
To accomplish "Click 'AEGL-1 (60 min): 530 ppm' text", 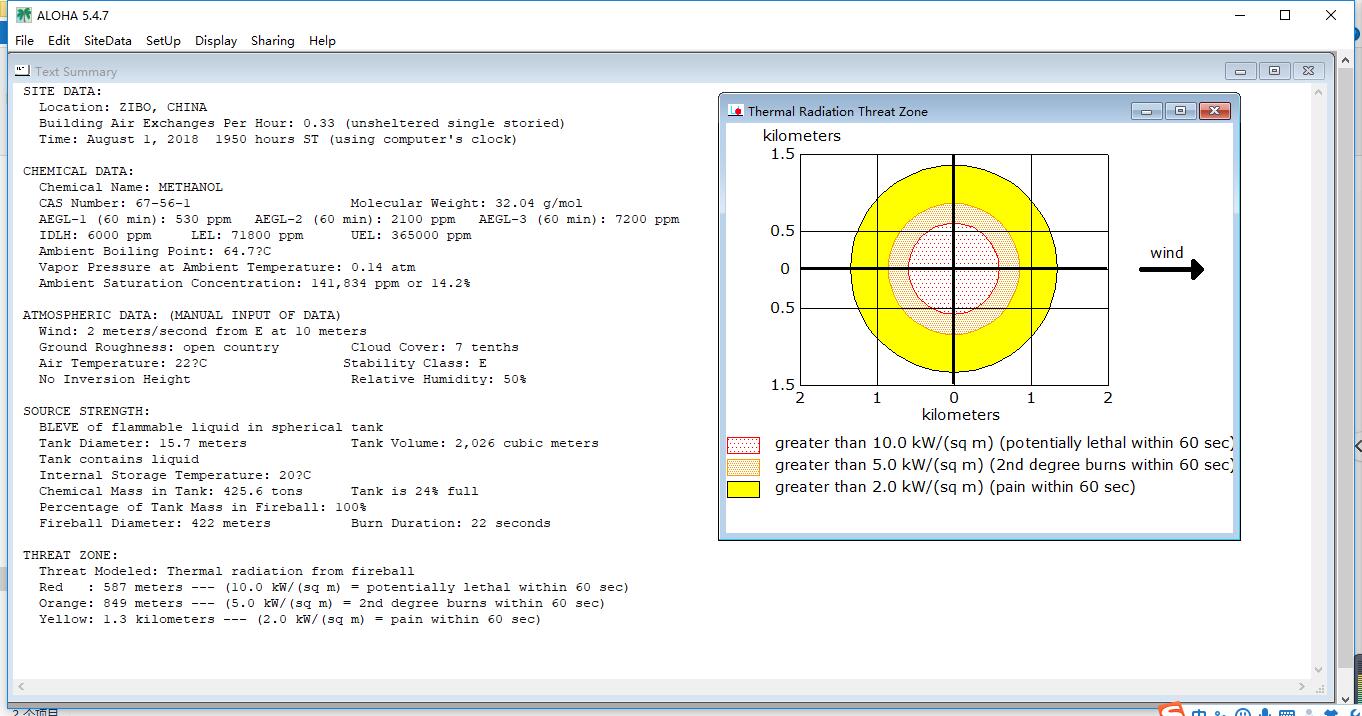I will (x=135, y=219).
